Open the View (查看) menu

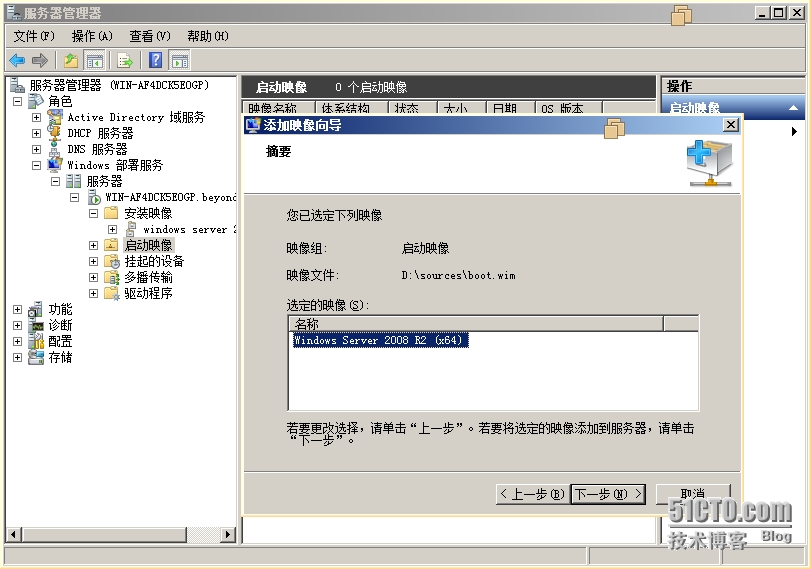[150, 36]
